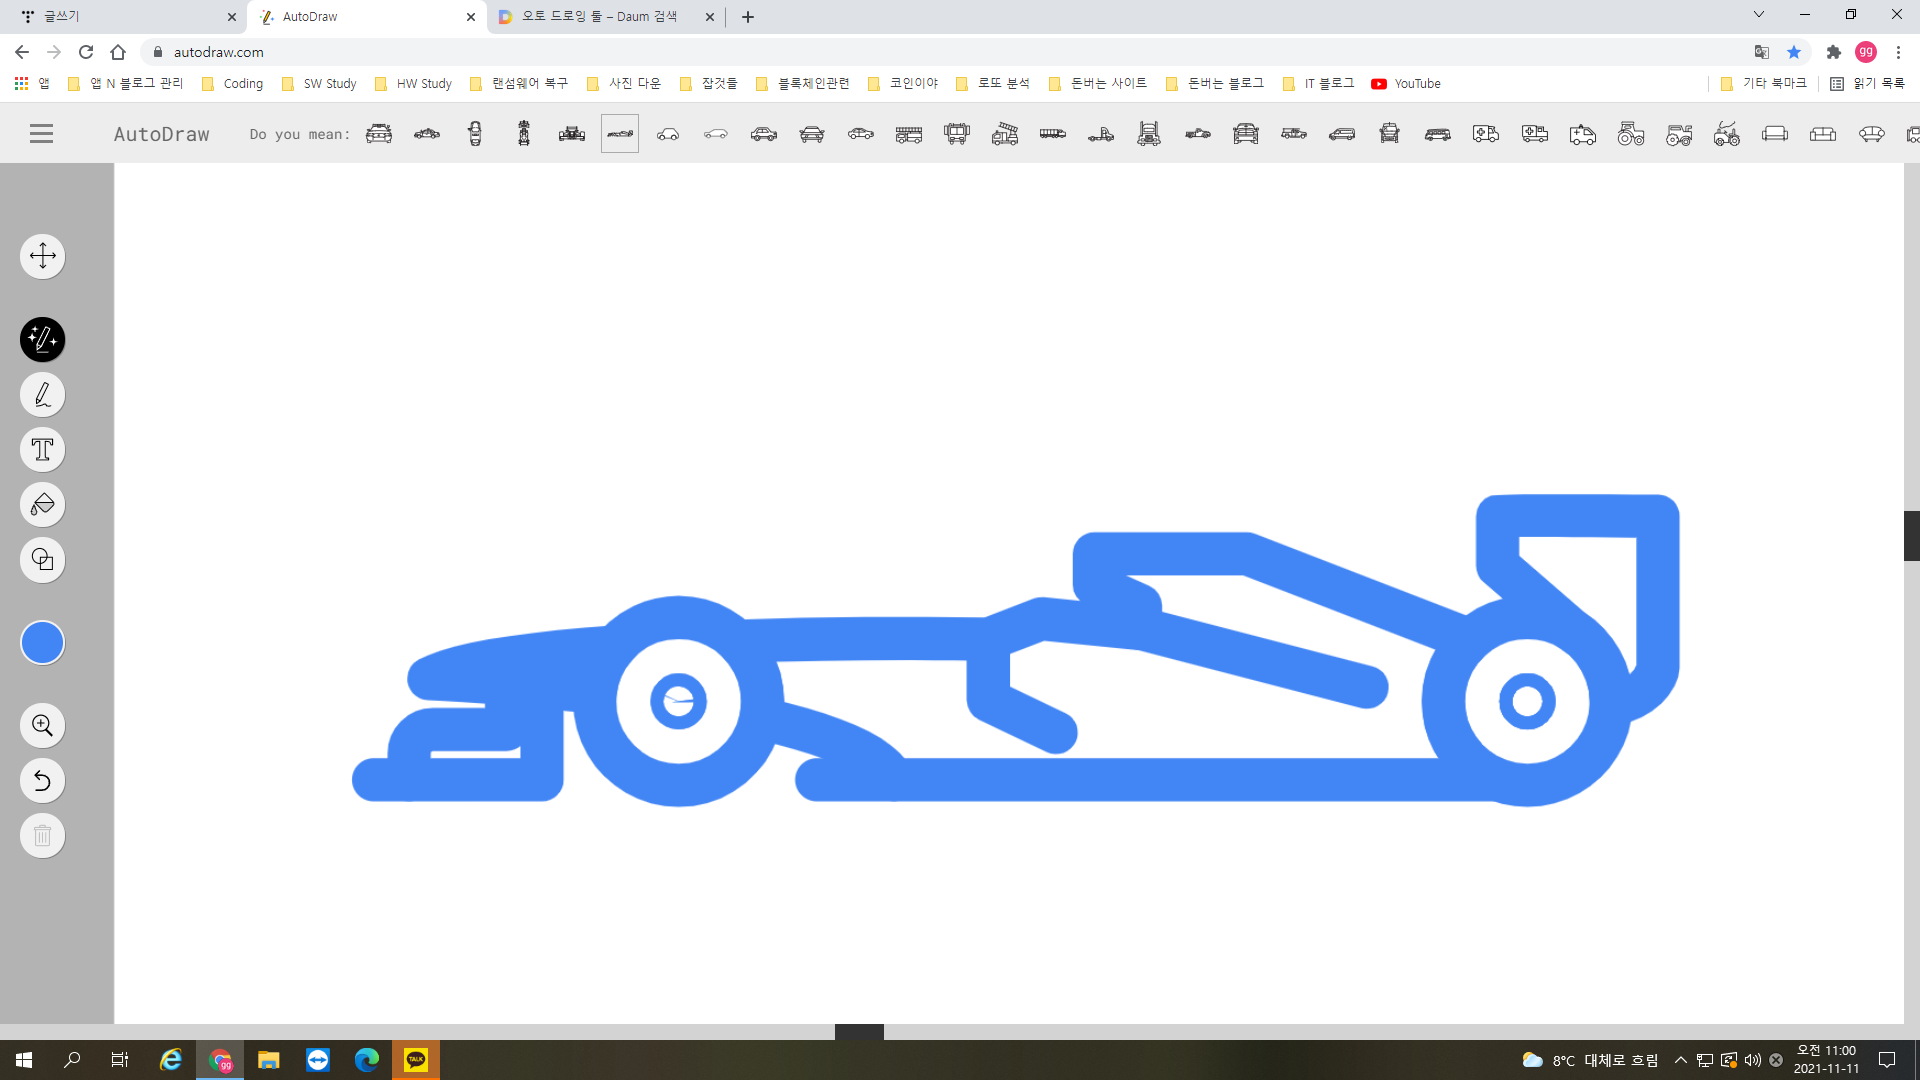Select the tractor suggestion icon

(x=1631, y=134)
